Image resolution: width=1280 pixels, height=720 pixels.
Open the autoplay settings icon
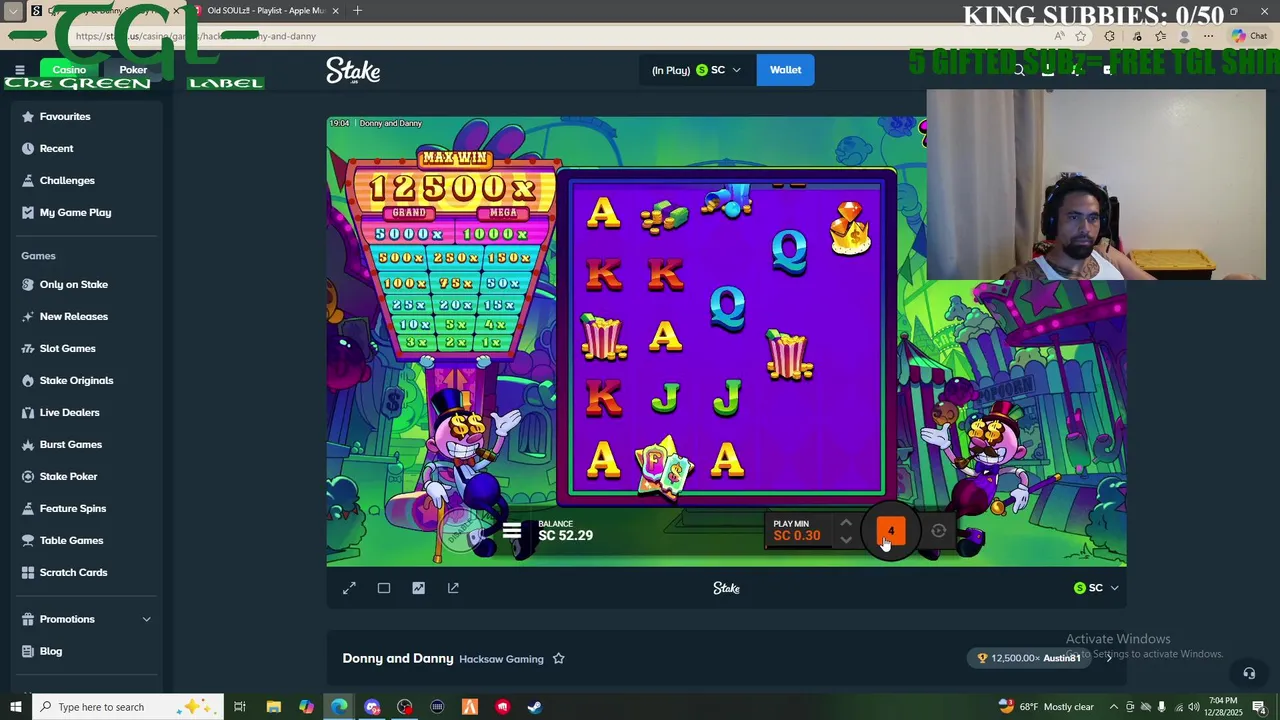pos(938,531)
